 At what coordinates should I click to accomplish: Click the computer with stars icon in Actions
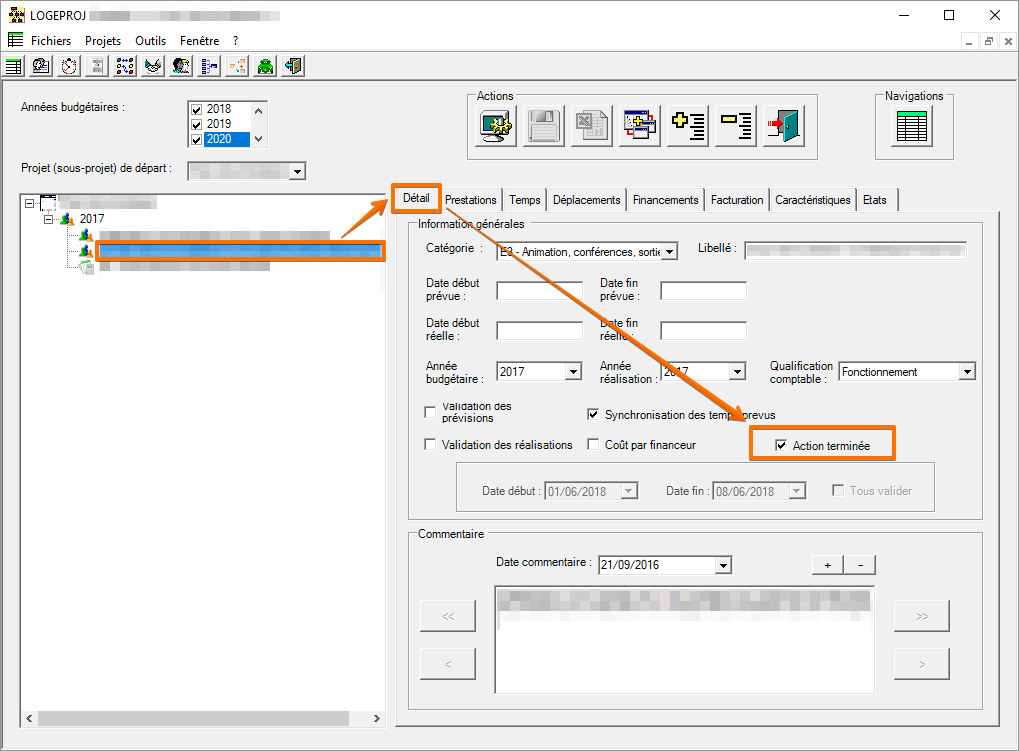[496, 126]
